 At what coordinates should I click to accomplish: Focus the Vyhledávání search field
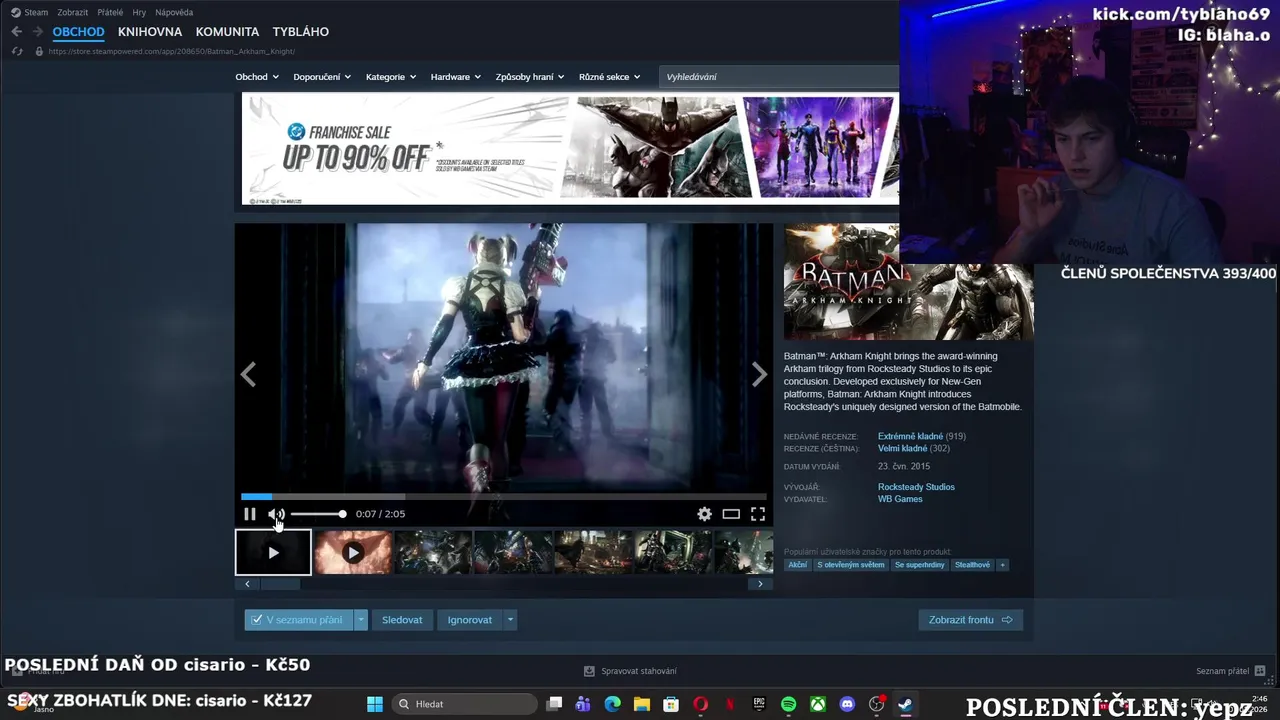tap(780, 77)
